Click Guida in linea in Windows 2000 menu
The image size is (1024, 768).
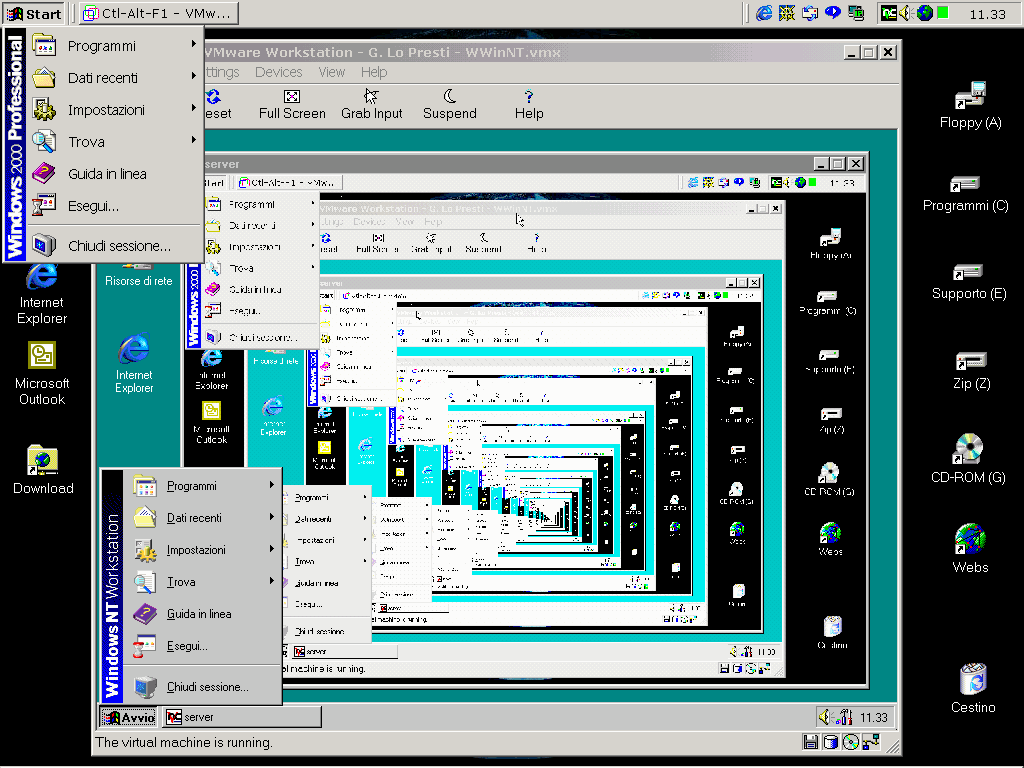pos(114,174)
